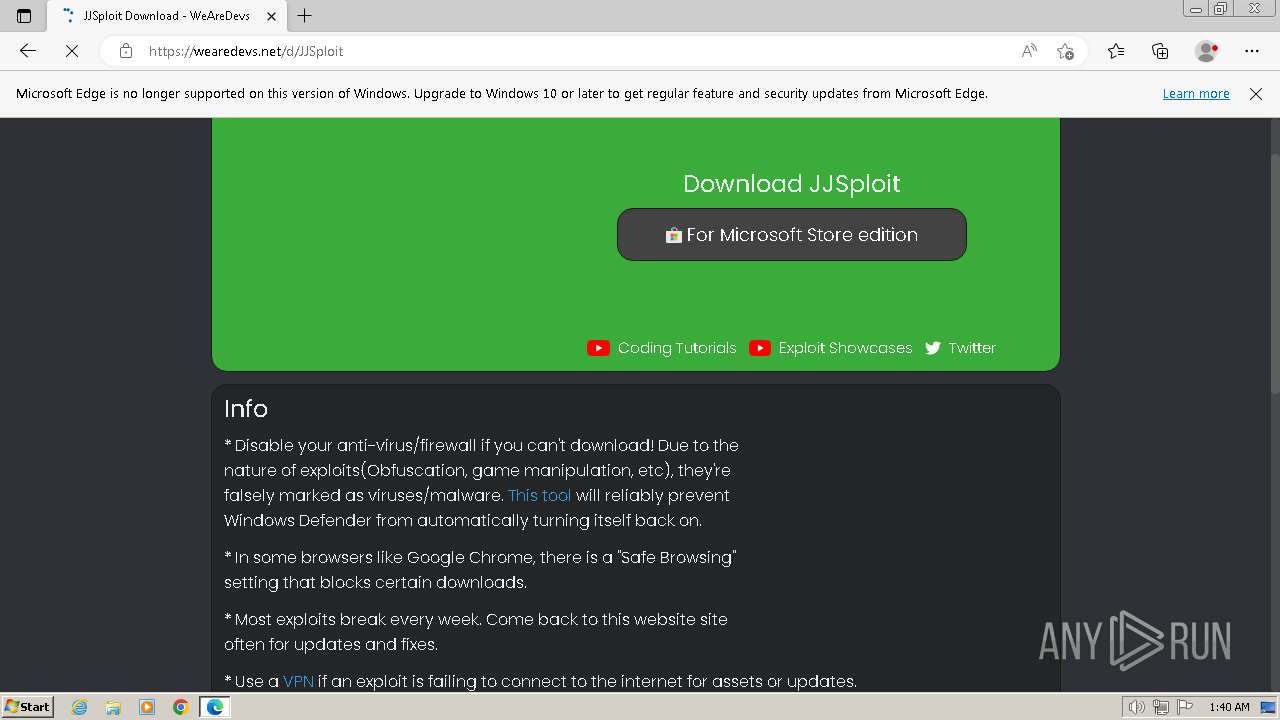Open the Coding Tutorials YouTube link

[677, 348]
